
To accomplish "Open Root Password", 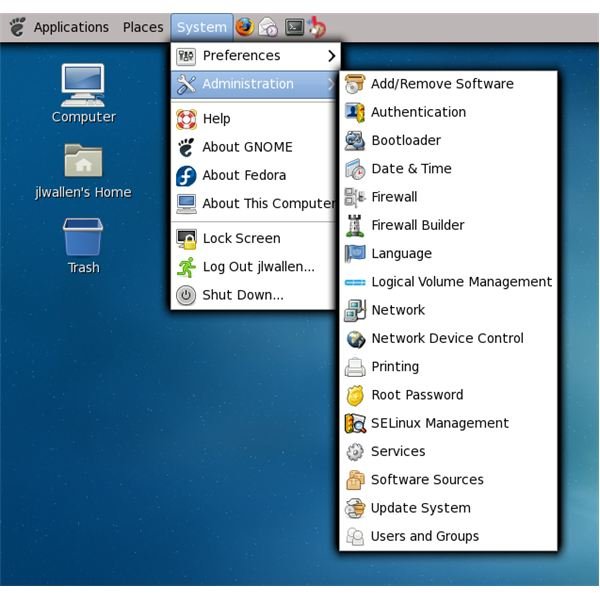I will click(448, 395).
